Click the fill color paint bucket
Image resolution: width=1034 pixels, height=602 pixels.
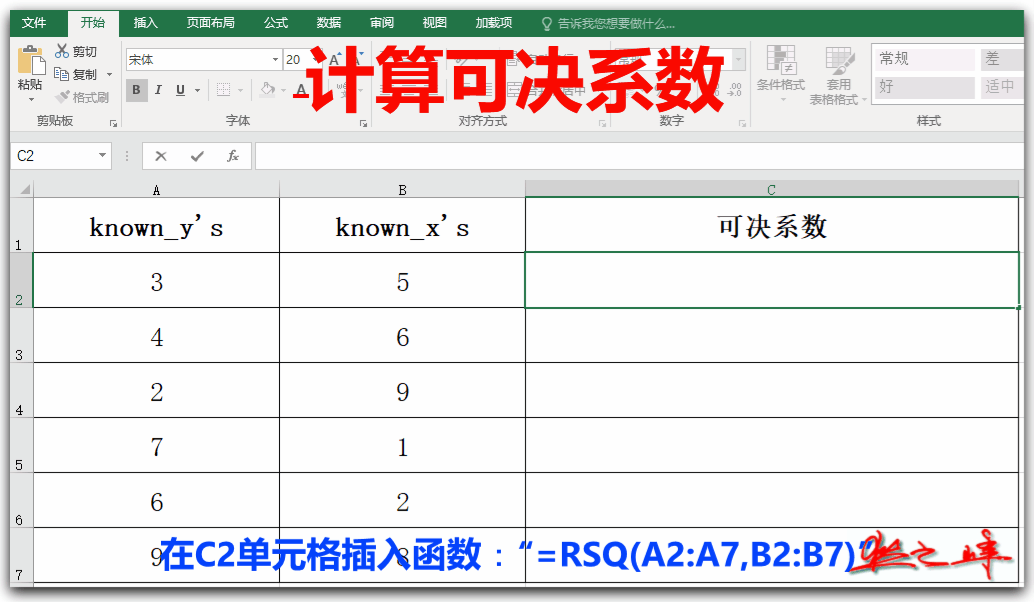[x=267, y=89]
